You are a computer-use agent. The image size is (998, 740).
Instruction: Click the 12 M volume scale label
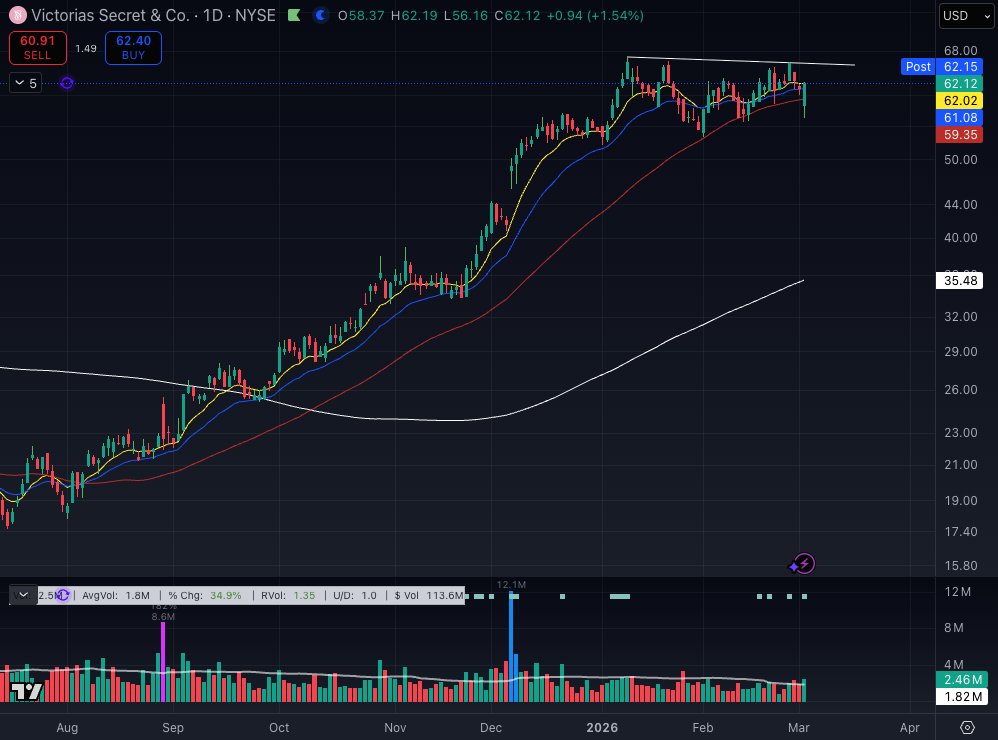[957, 592]
